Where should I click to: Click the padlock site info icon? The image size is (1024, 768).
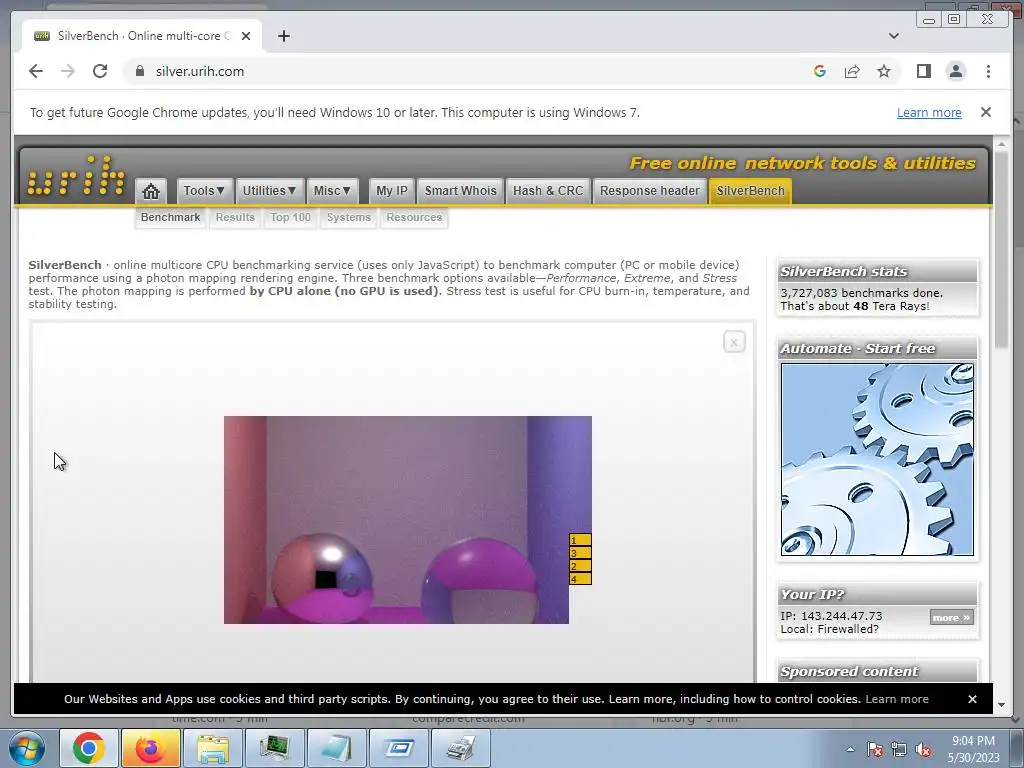coord(139,71)
